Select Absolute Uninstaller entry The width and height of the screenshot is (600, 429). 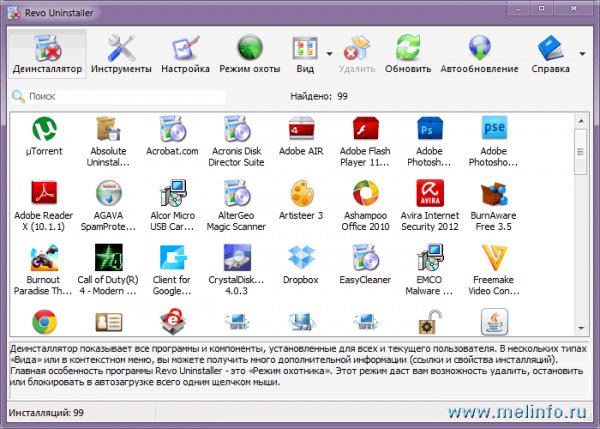click(x=108, y=142)
